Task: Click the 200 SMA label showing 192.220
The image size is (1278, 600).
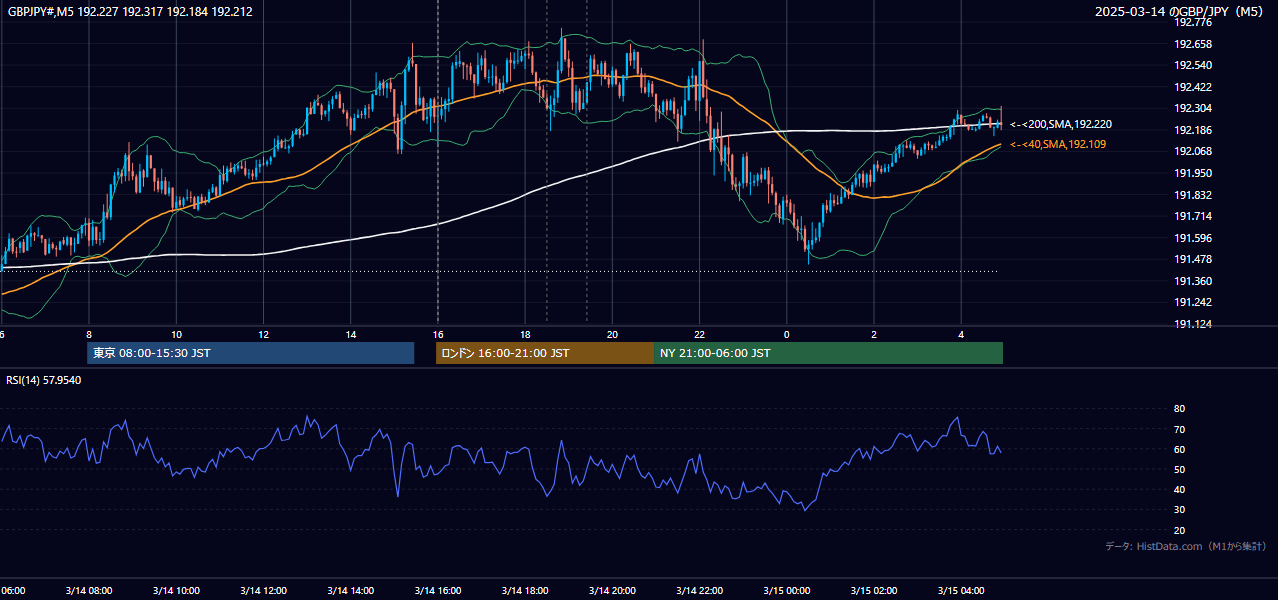Action: tap(1061, 124)
